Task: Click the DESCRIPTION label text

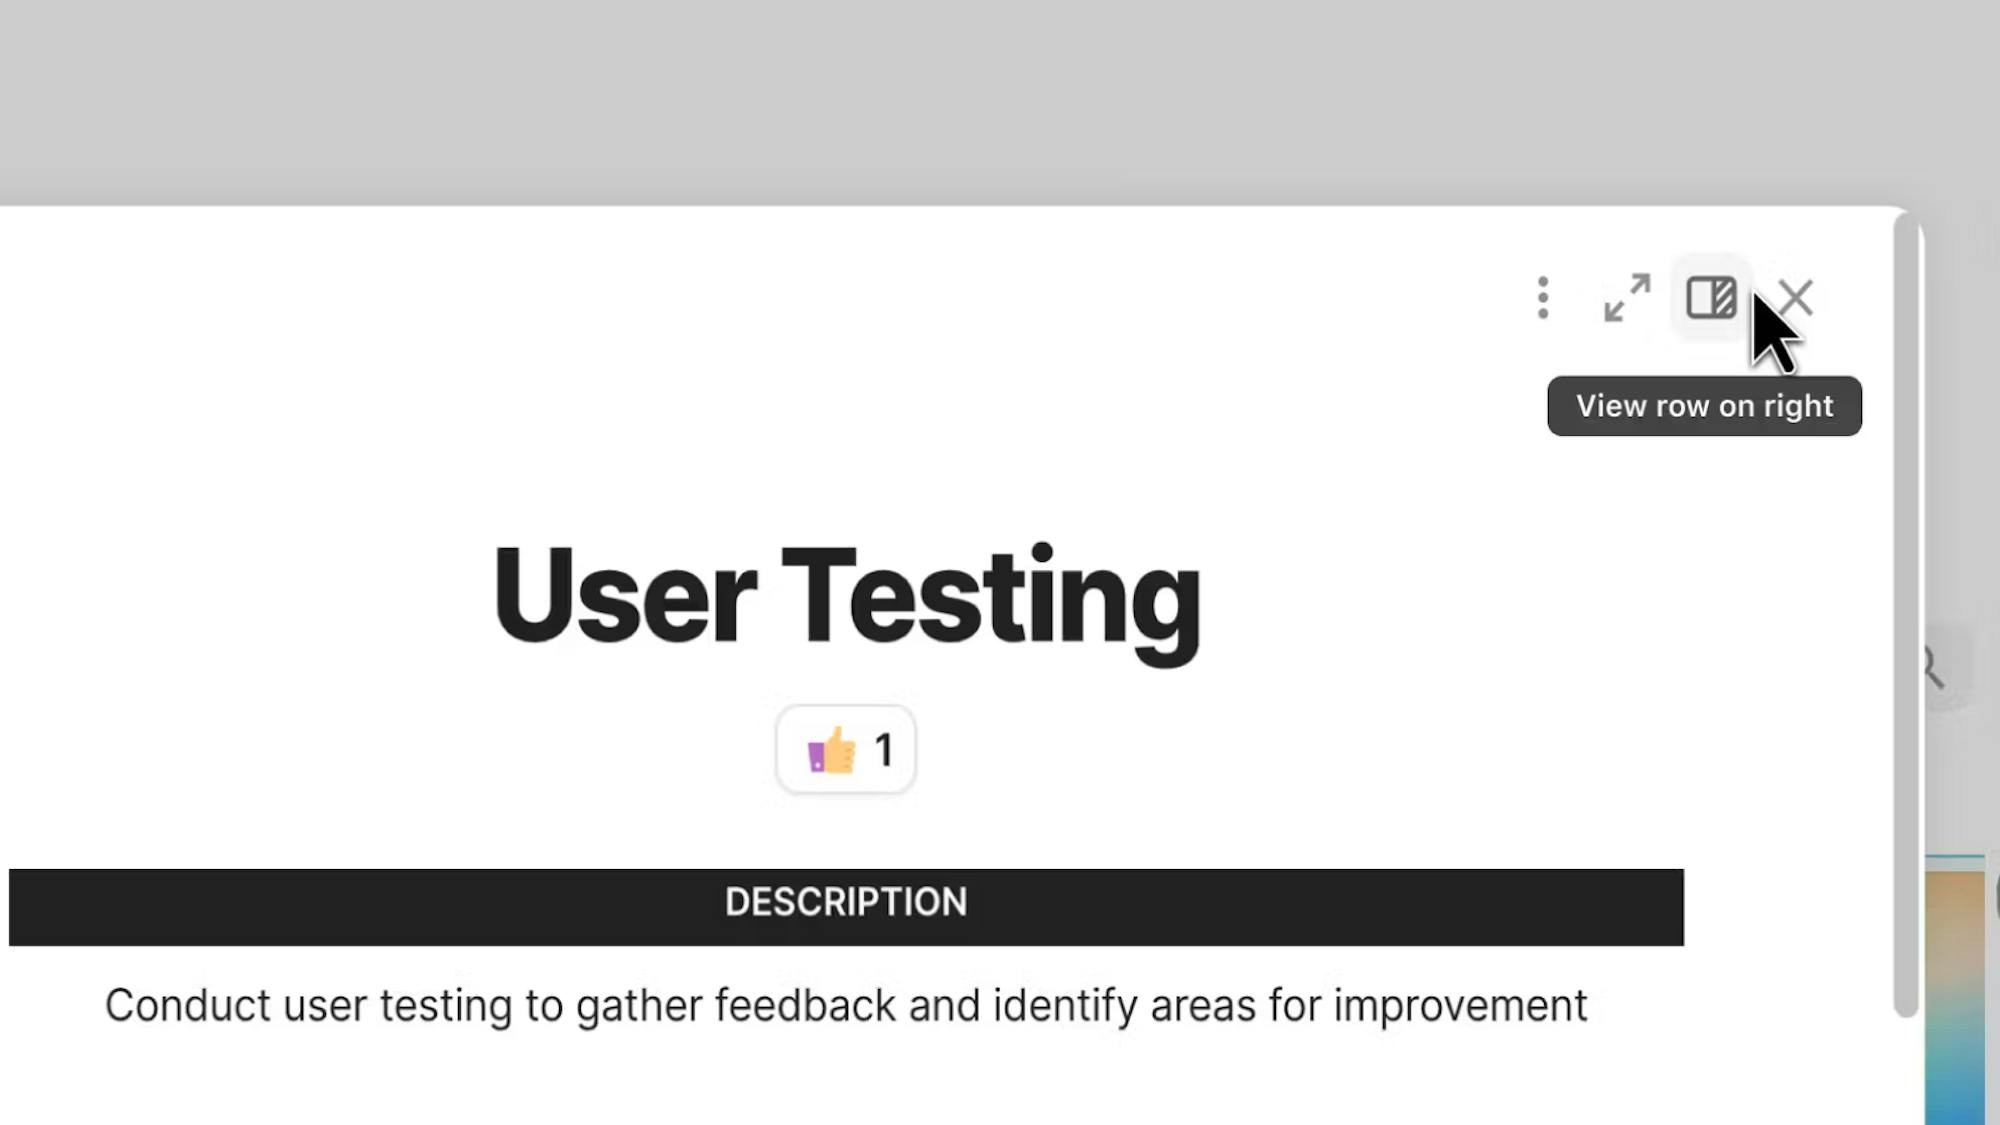Action: (x=846, y=902)
